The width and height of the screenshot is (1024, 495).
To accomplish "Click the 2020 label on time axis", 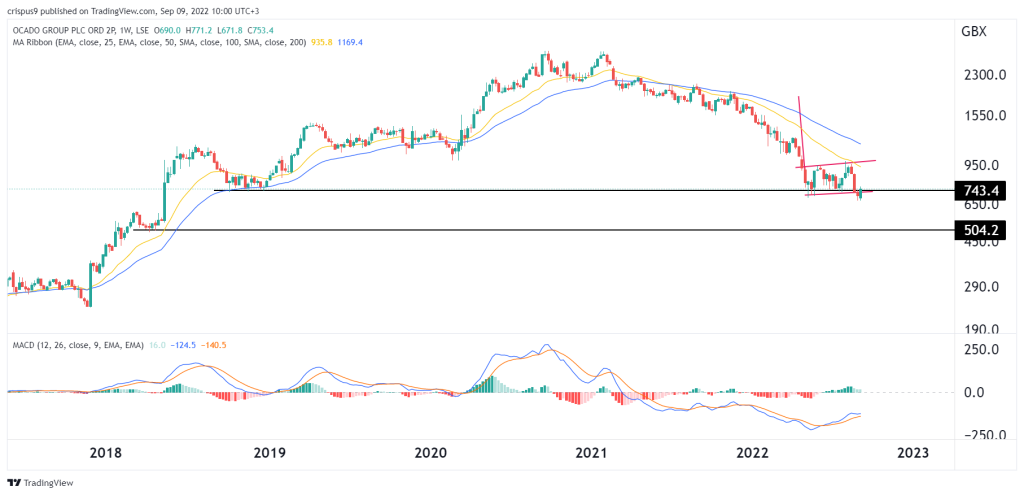I will (x=430, y=451).
